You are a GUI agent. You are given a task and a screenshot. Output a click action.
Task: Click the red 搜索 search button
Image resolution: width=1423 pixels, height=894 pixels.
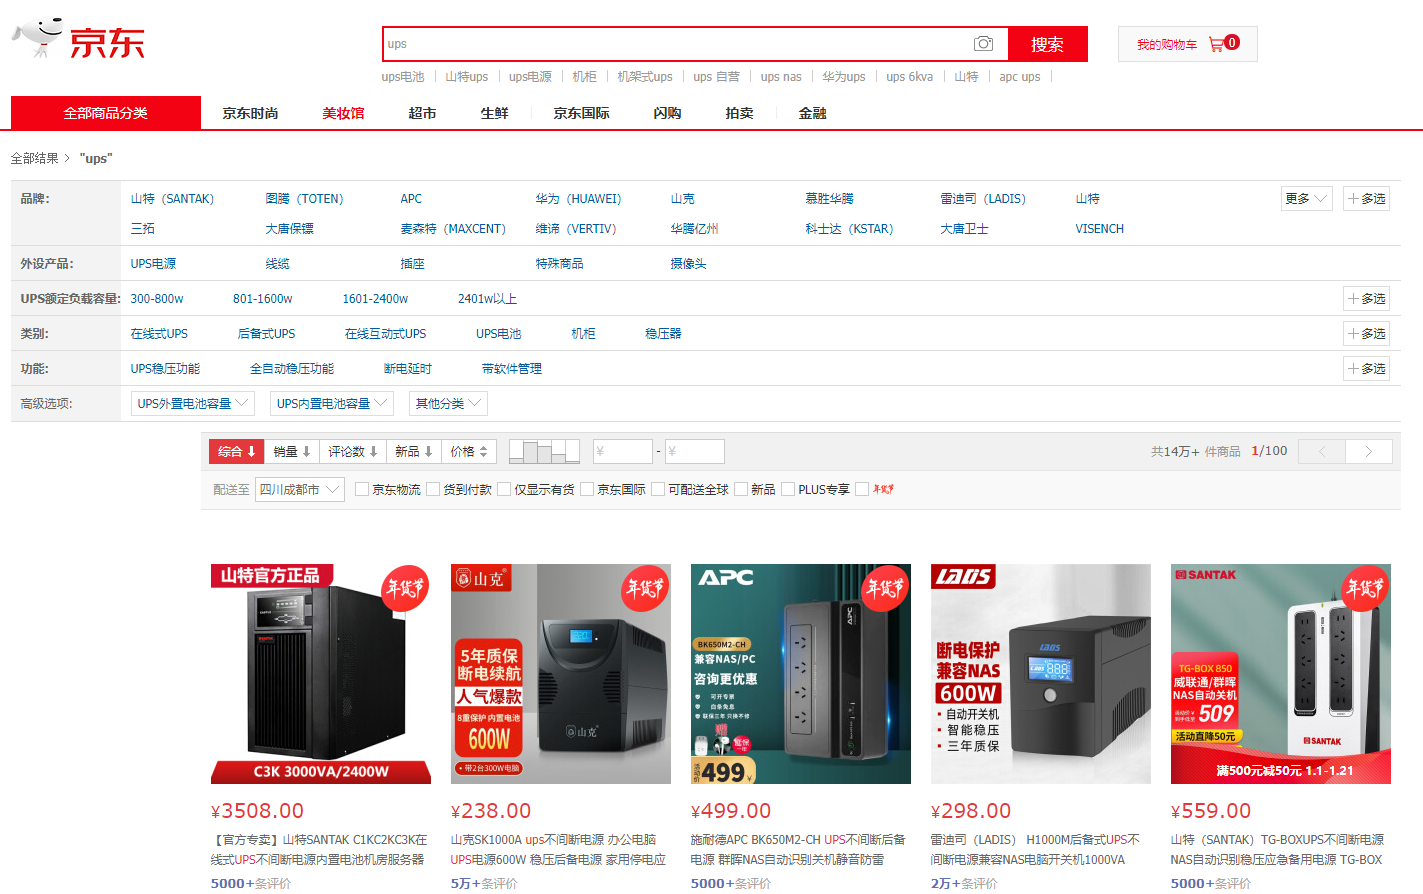[1047, 44]
